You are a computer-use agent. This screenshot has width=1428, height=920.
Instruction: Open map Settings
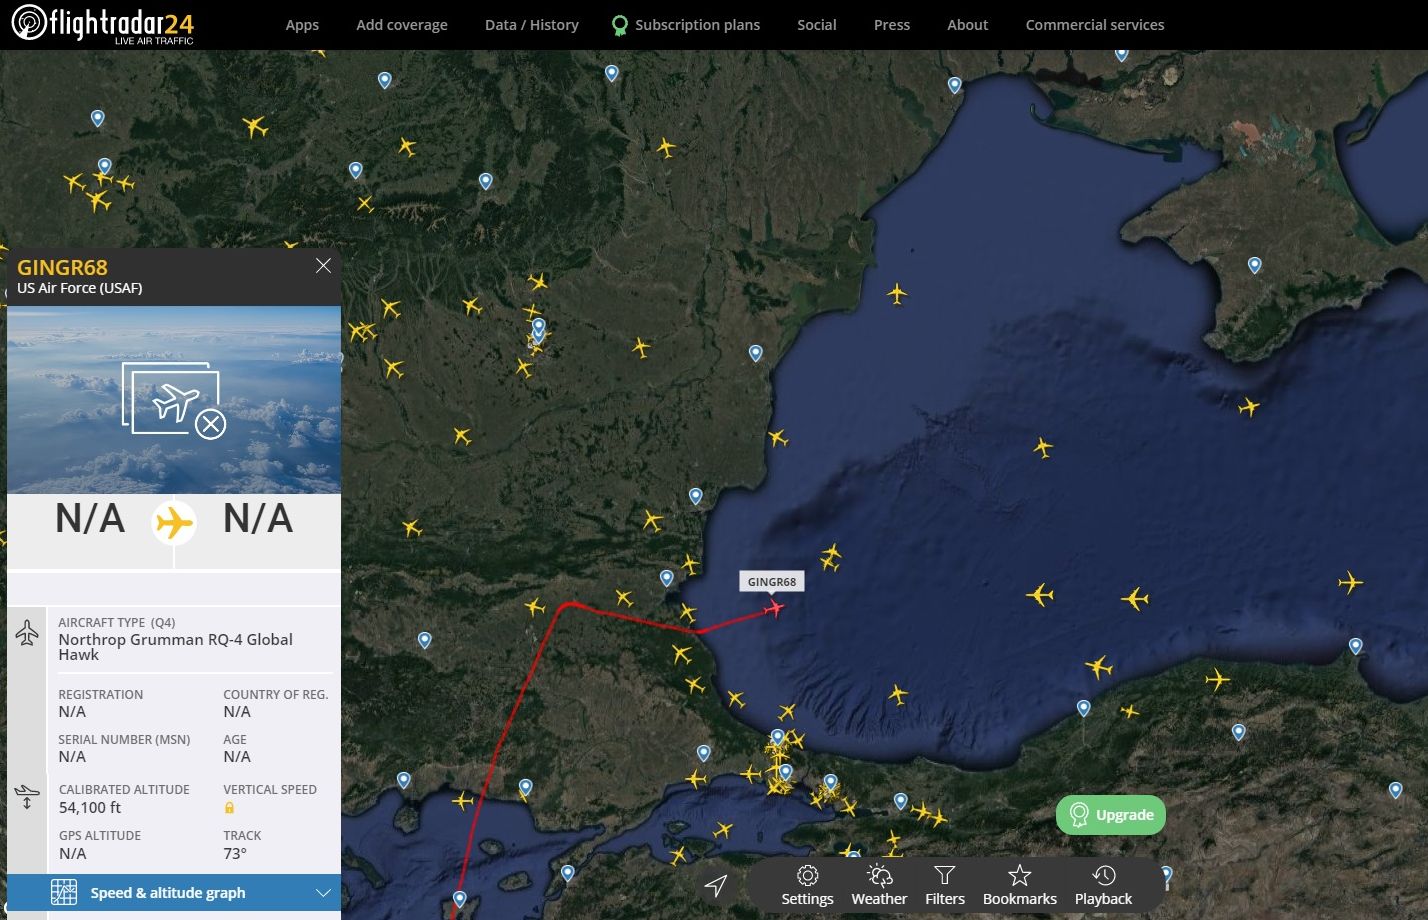[x=807, y=885]
